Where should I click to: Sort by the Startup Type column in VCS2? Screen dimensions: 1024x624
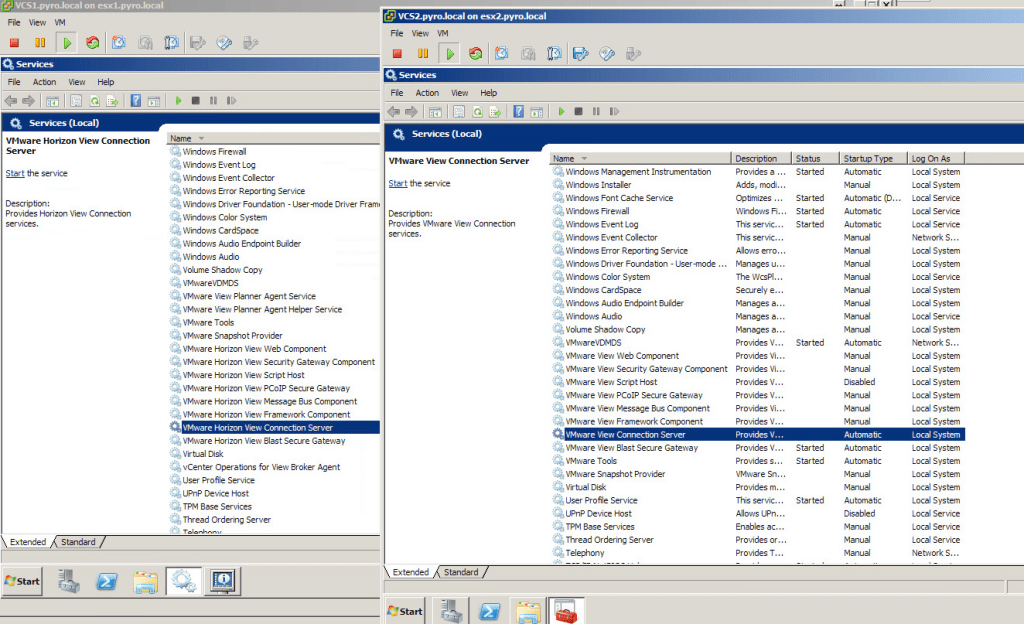[867, 158]
